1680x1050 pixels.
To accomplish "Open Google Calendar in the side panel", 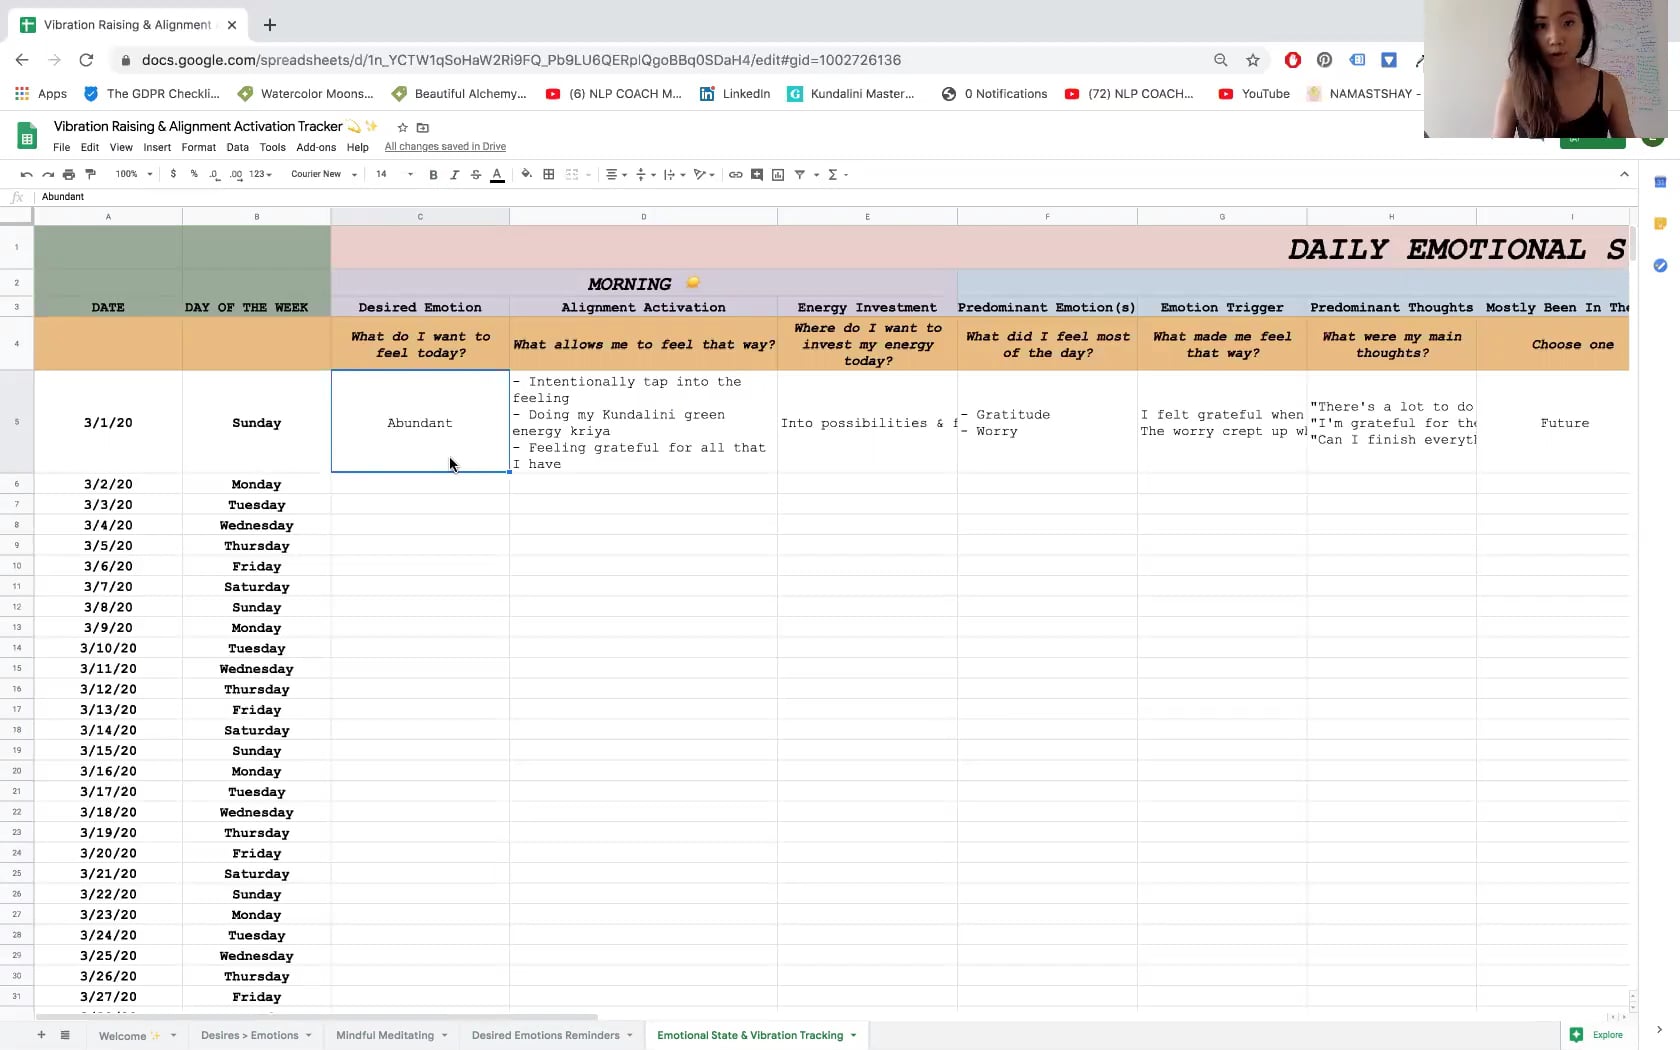I will pos(1661,182).
